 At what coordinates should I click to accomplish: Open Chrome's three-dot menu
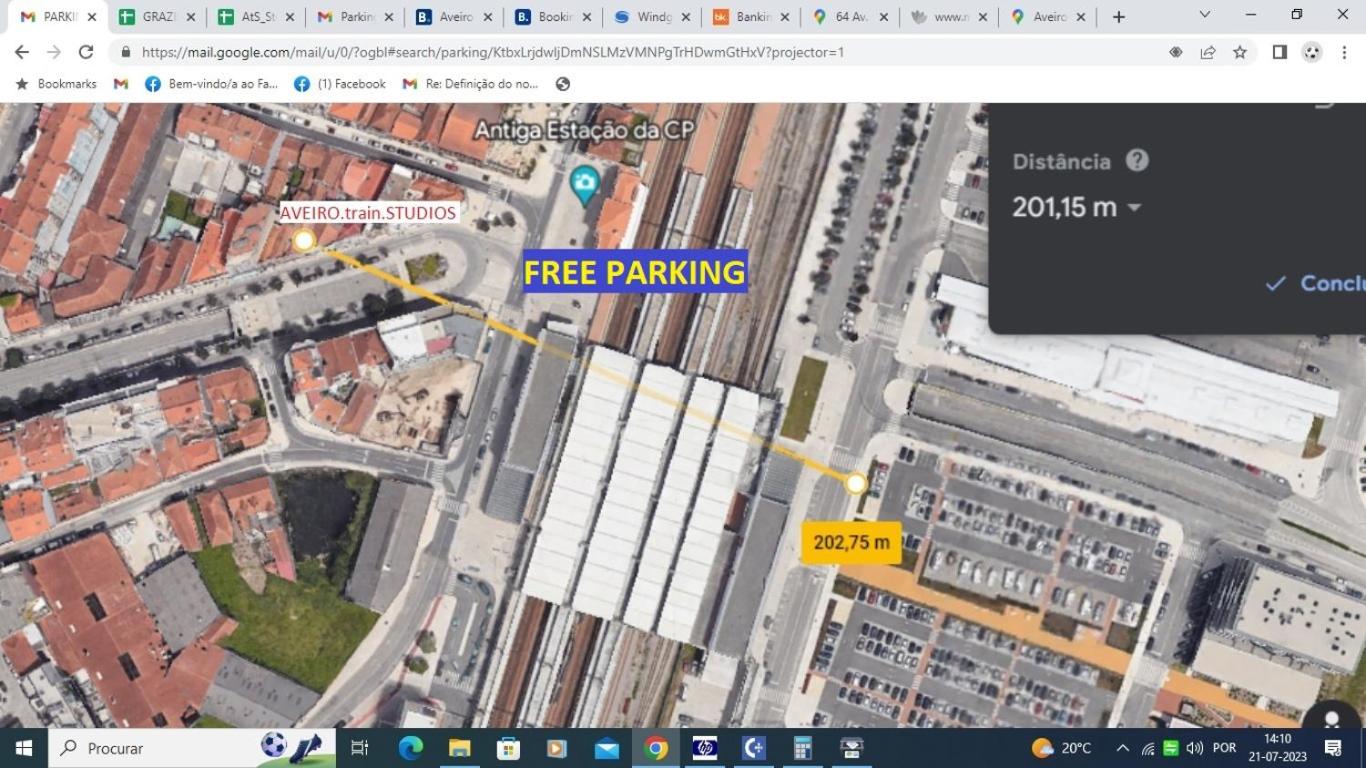pyautogui.click(x=1344, y=52)
